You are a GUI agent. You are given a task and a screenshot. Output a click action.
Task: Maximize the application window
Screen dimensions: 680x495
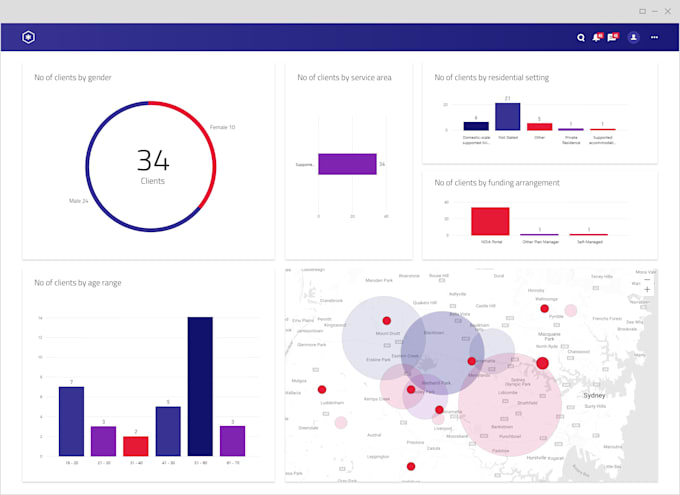point(642,11)
